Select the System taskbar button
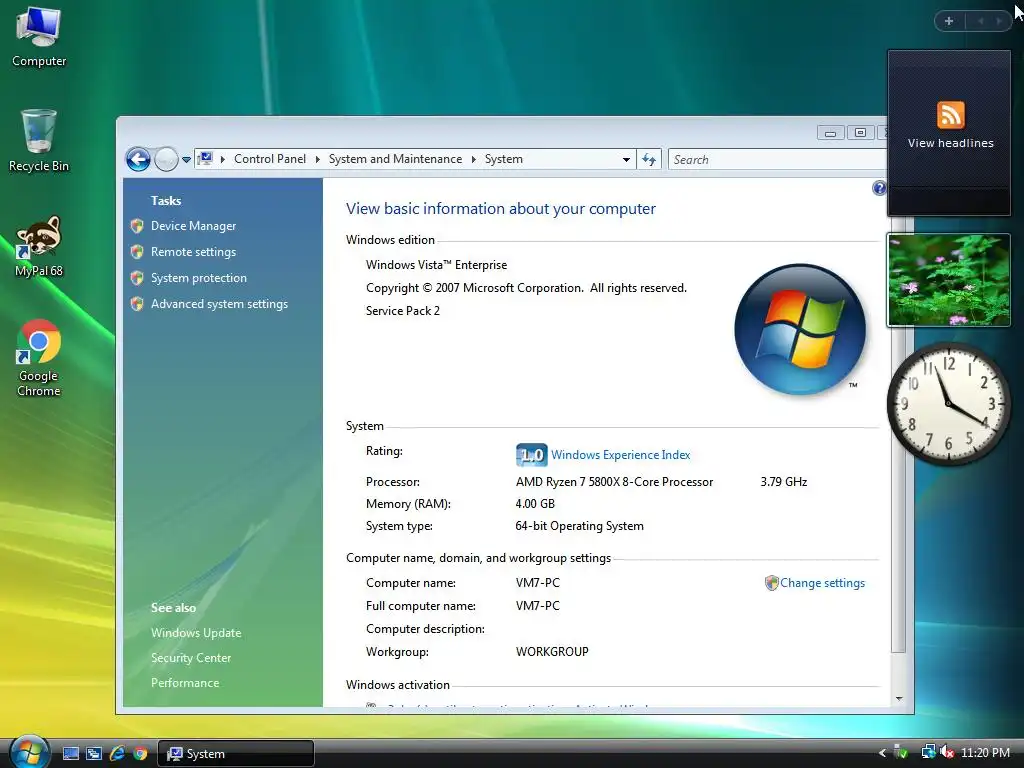The width and height of the screenshot is (1024, 768). (x=236, y=754)
